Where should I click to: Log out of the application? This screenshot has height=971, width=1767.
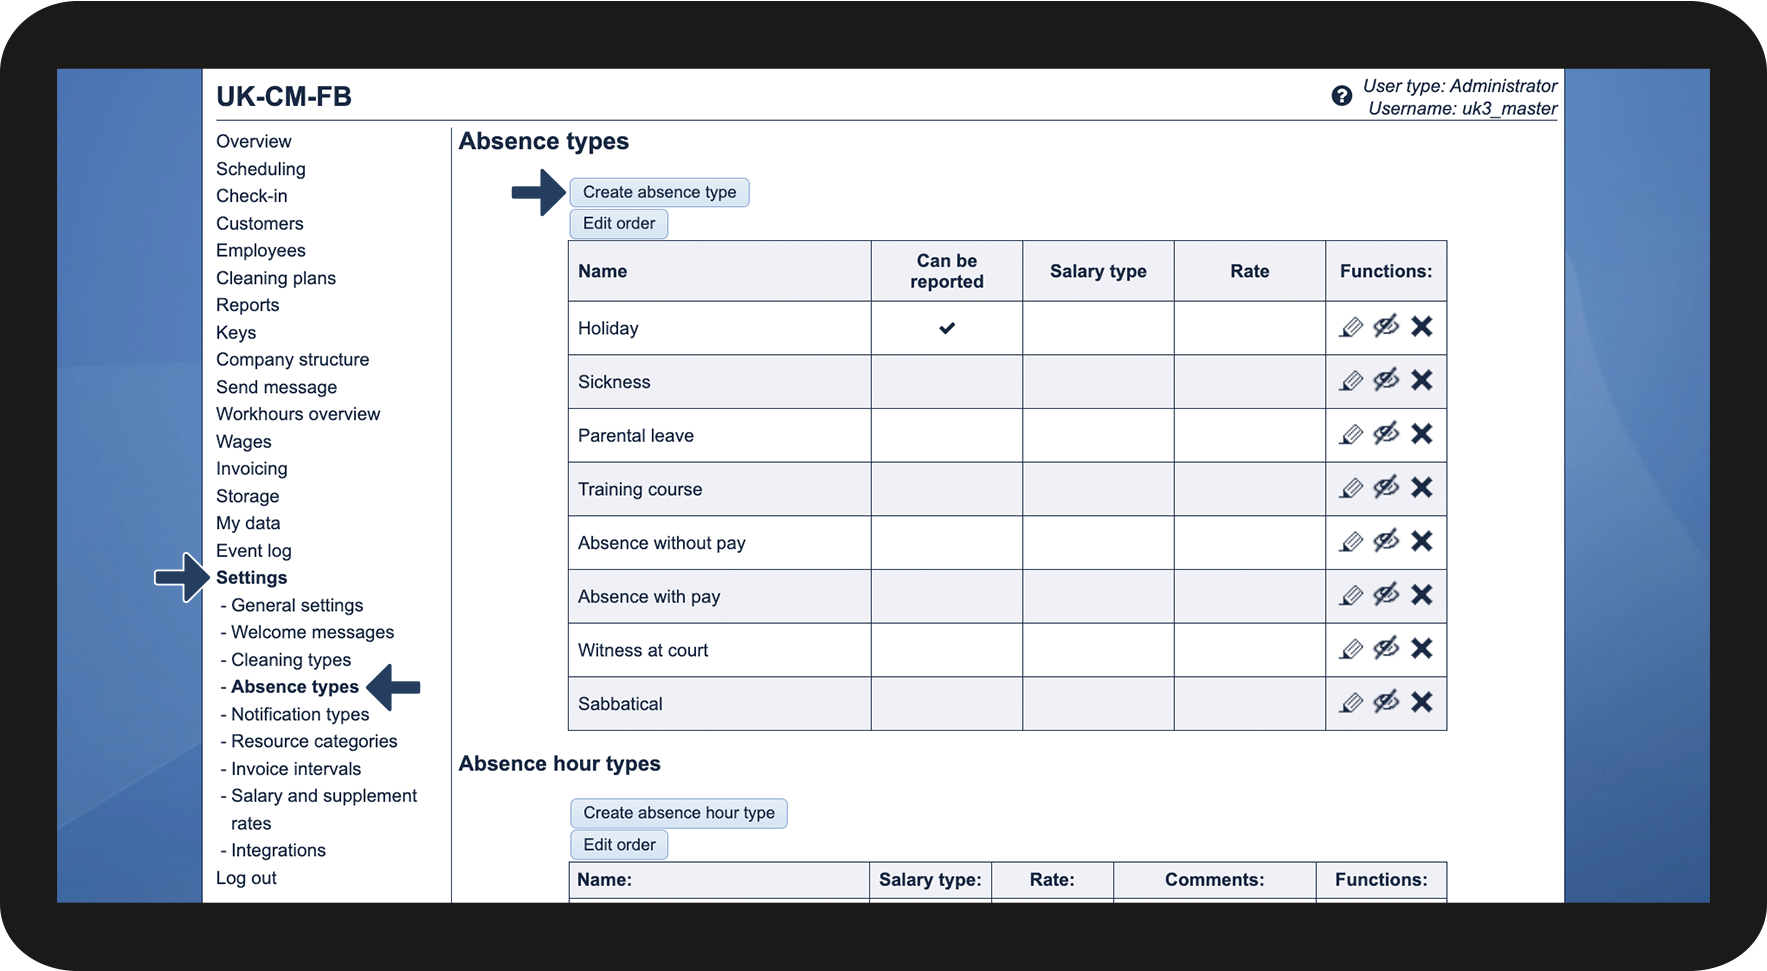pyautogui.click(x=245, y=877)
